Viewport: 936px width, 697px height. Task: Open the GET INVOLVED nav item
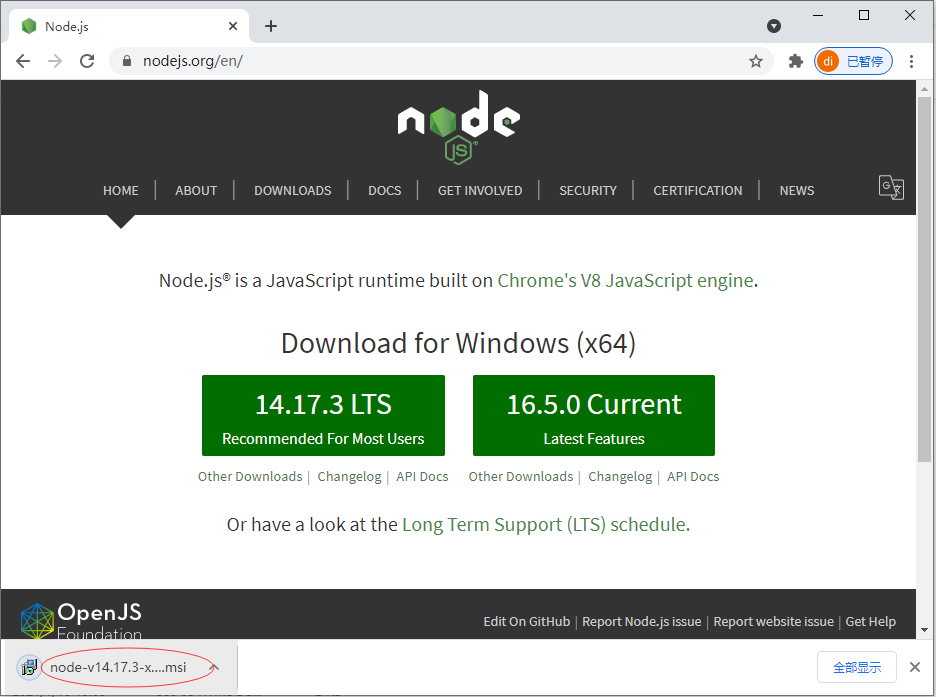[x=480, y=190]
